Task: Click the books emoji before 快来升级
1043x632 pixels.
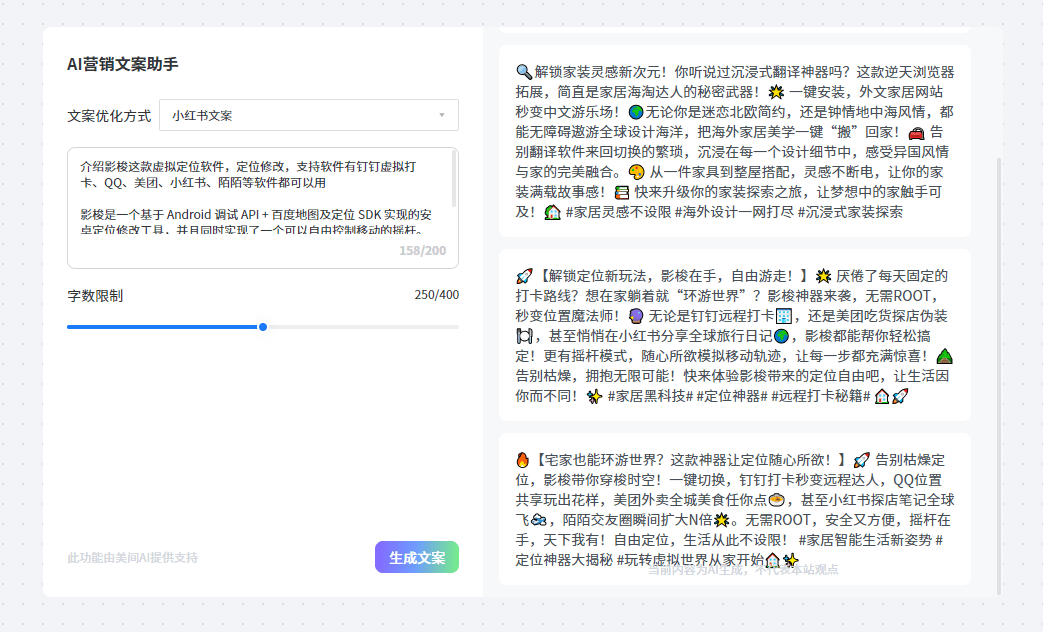Action: [621, 194]
